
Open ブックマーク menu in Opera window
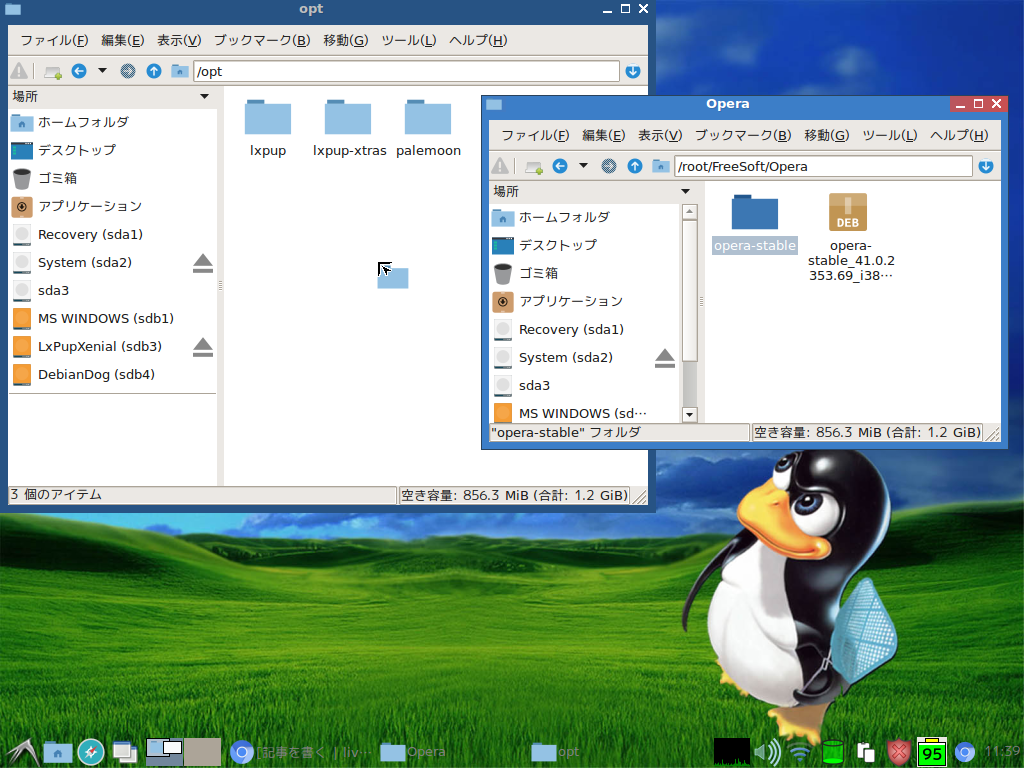(x=743, y=135)
